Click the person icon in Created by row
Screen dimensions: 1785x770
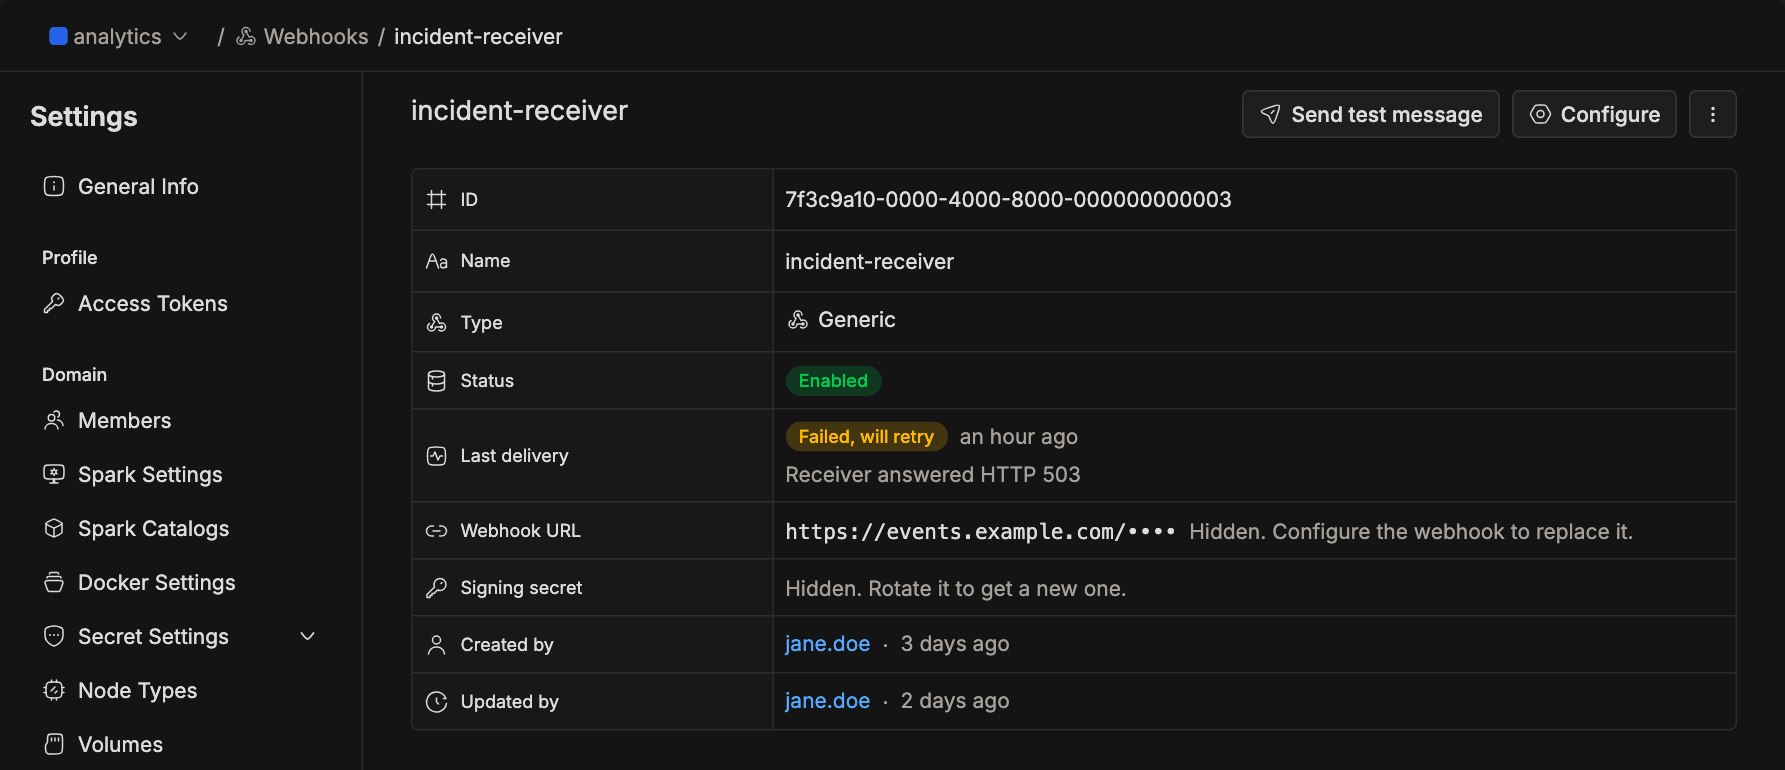point(436,645)
